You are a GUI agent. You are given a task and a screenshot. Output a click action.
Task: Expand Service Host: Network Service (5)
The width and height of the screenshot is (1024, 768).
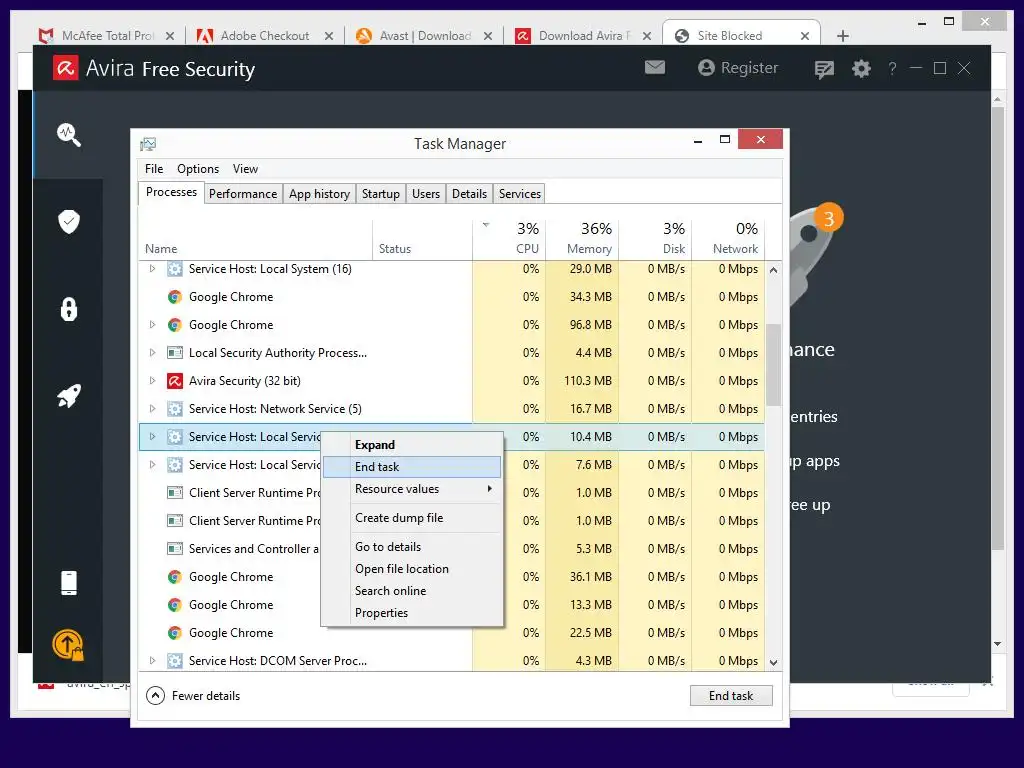click(152, 409)
